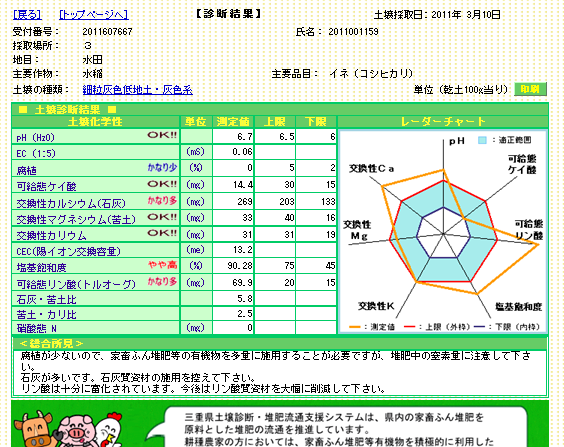
Task: Click the 交換性カルシウム かなり多 status badge
Action: (162, 201)
